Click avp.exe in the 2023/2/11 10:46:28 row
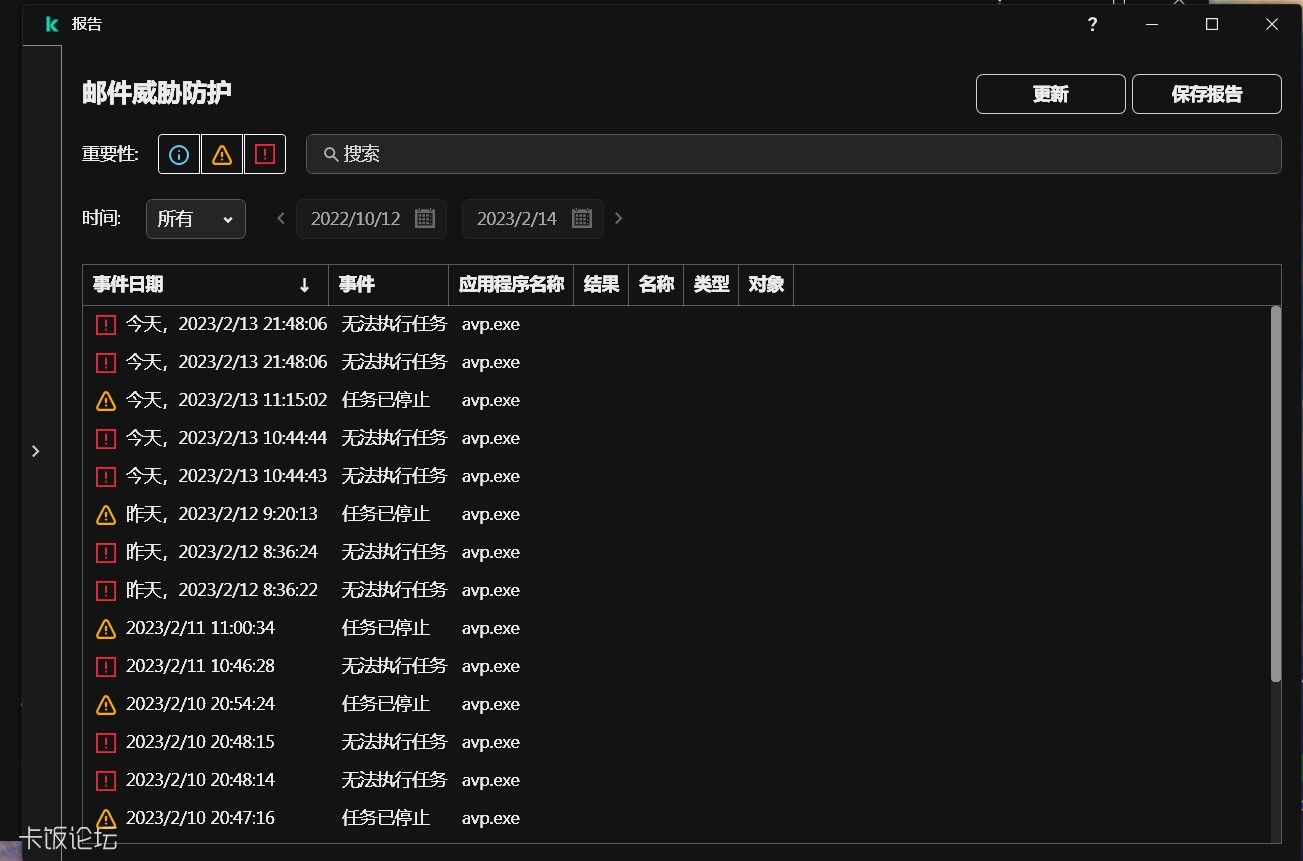 tap(491, 666)
